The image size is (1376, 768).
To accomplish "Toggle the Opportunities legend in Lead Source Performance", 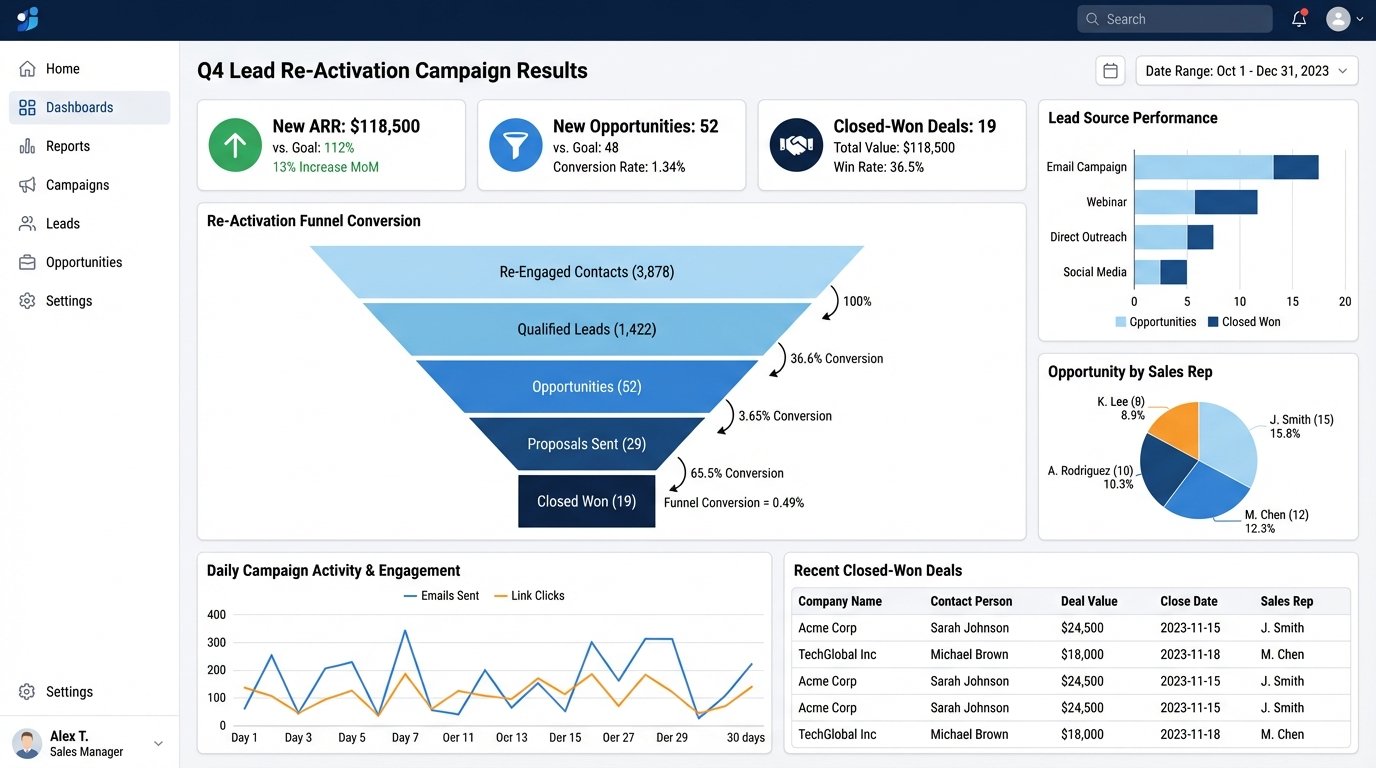I will click(1155, 321).
